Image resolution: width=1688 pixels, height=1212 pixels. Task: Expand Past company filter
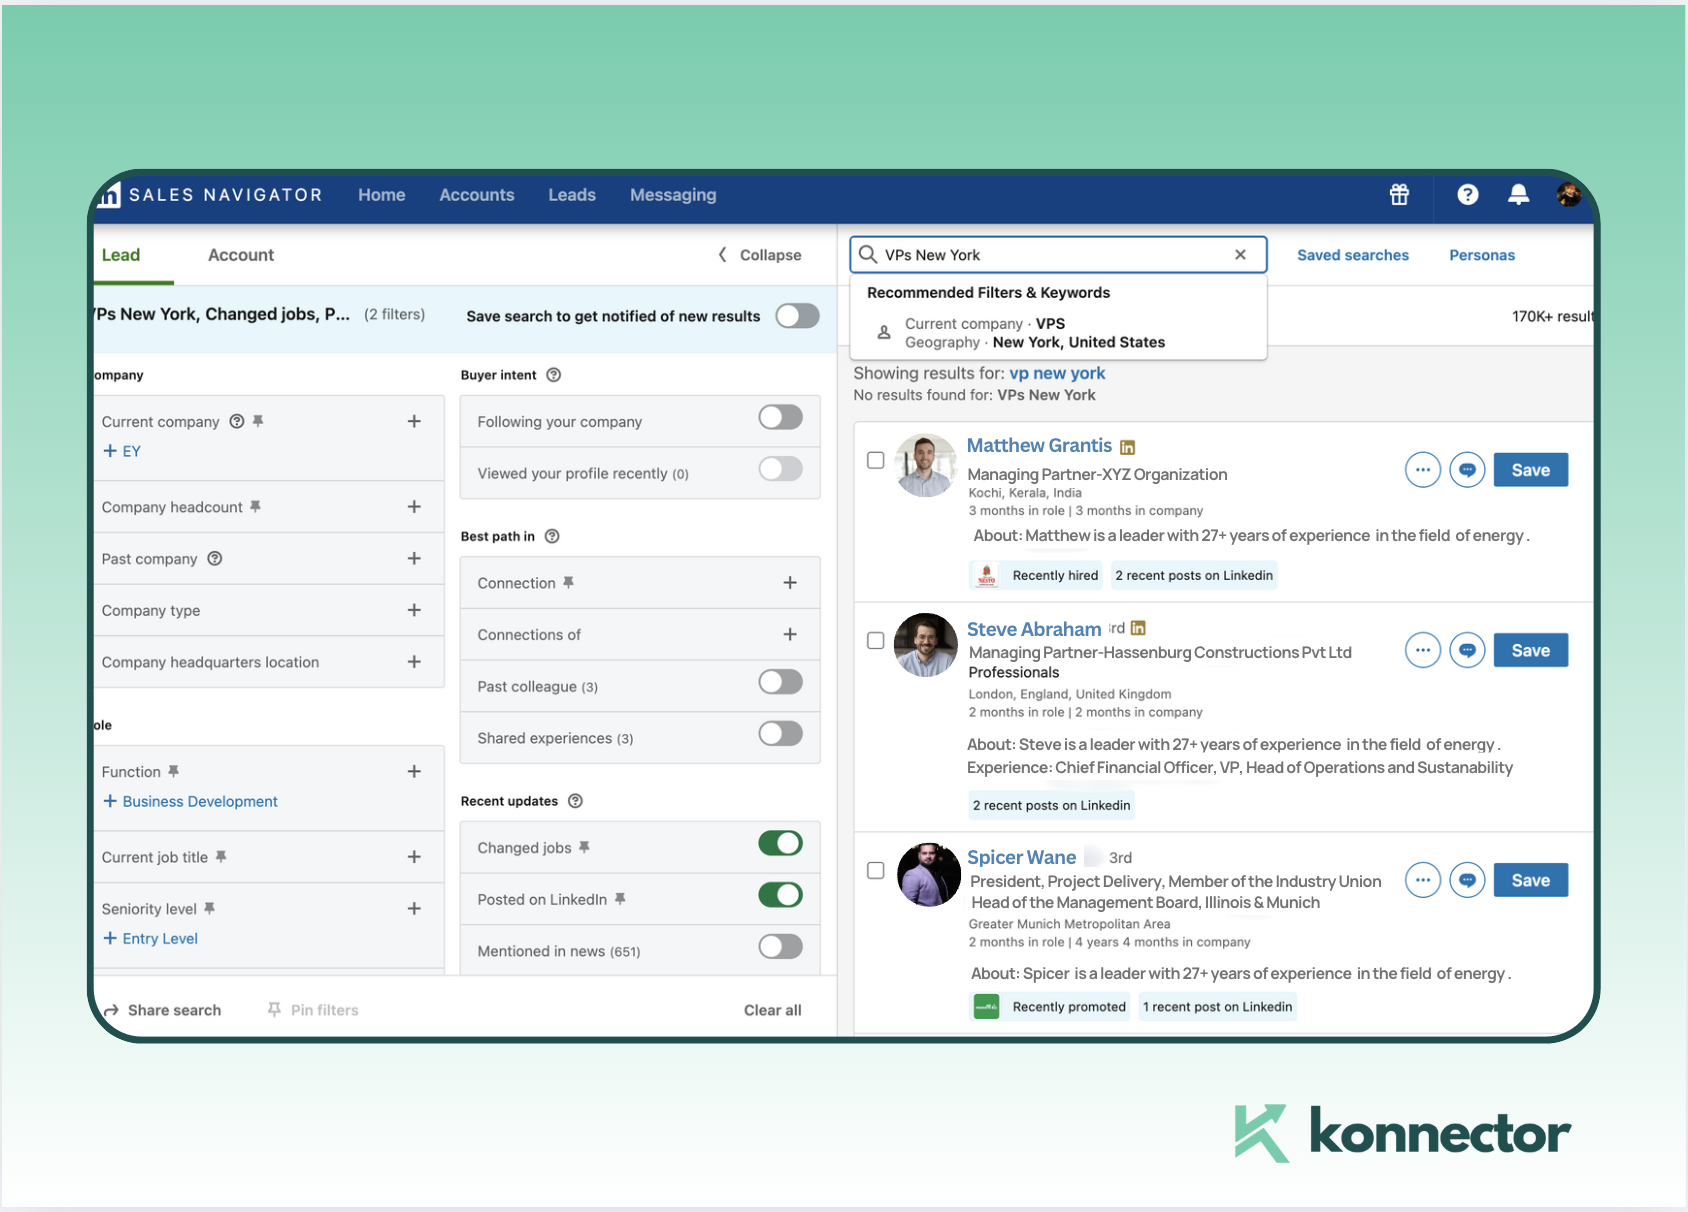click(x=414, y=558)
